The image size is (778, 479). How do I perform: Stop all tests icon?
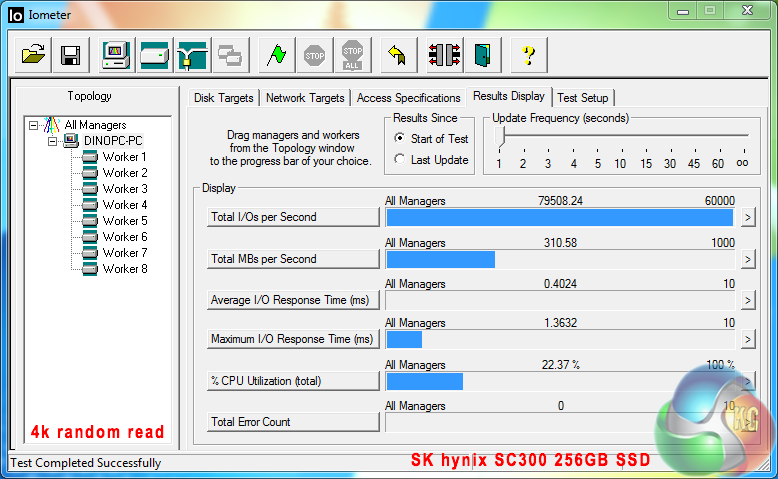click(x=352, y=55)
